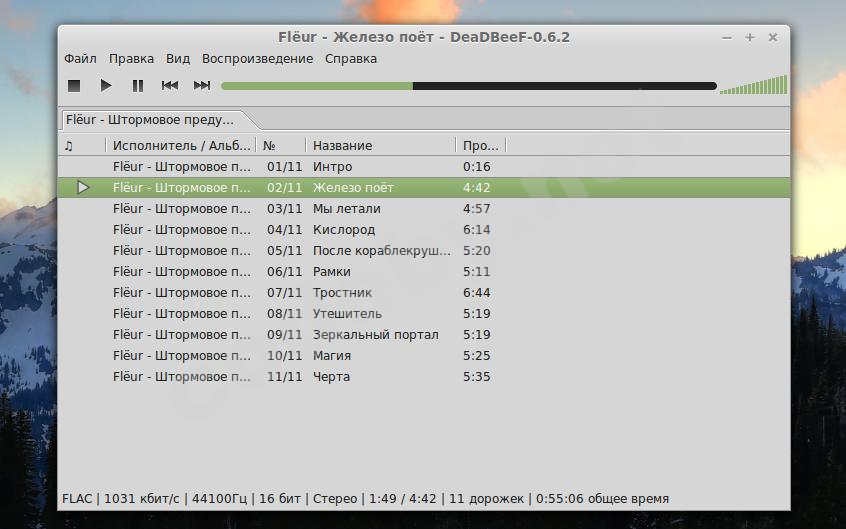
Task: Select the track Зеркальный портал
Action: (x=375, y=334)
